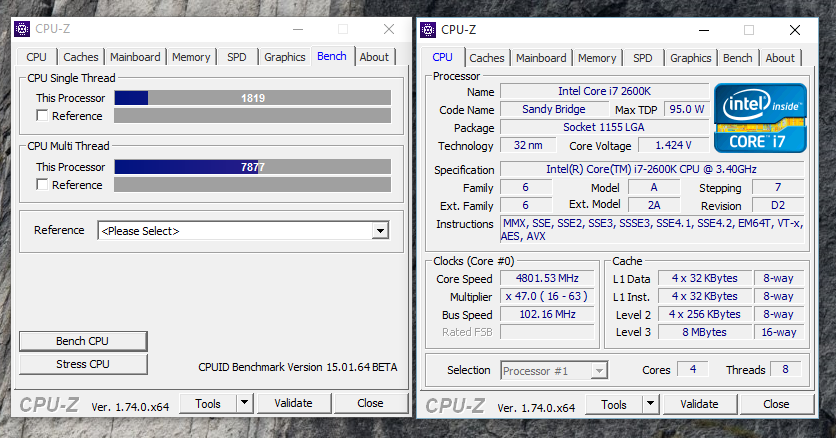Click L1 Inst. value 4 x 32 KBytes
836x438 pixels.
point(704,296)
